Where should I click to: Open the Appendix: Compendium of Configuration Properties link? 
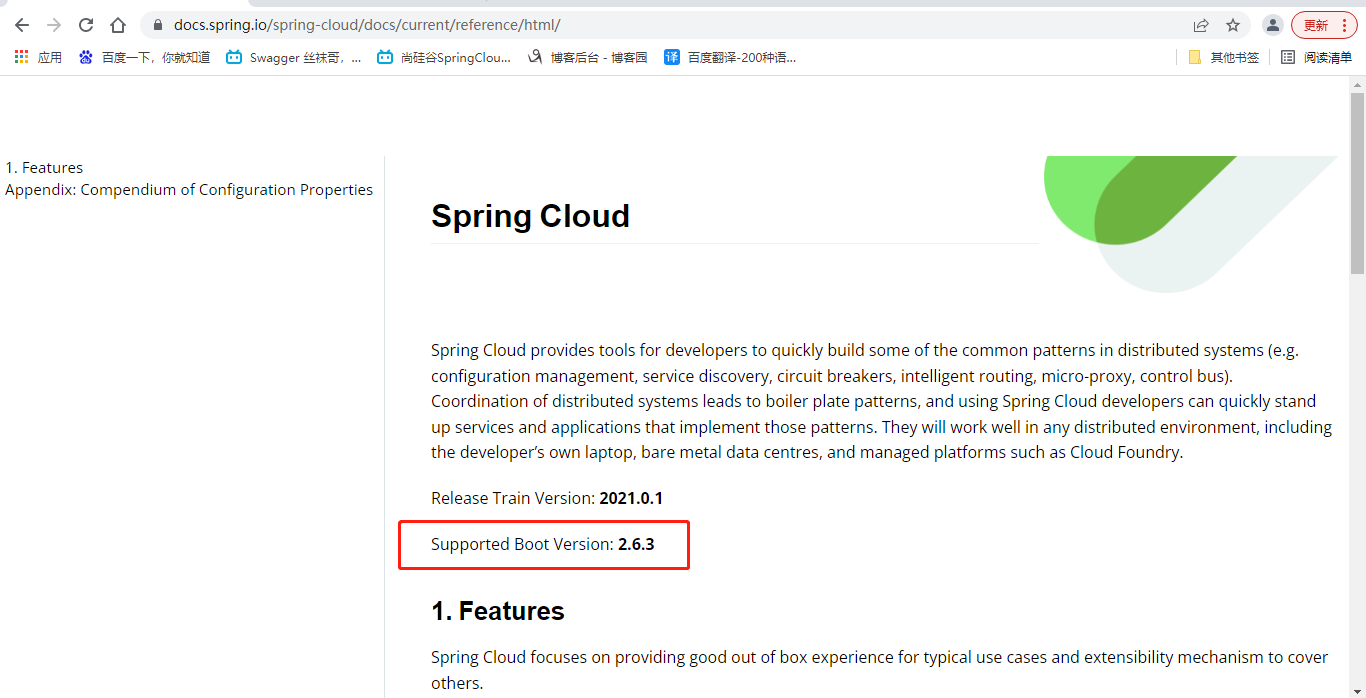pyautogui.click(x=189, y=190)
